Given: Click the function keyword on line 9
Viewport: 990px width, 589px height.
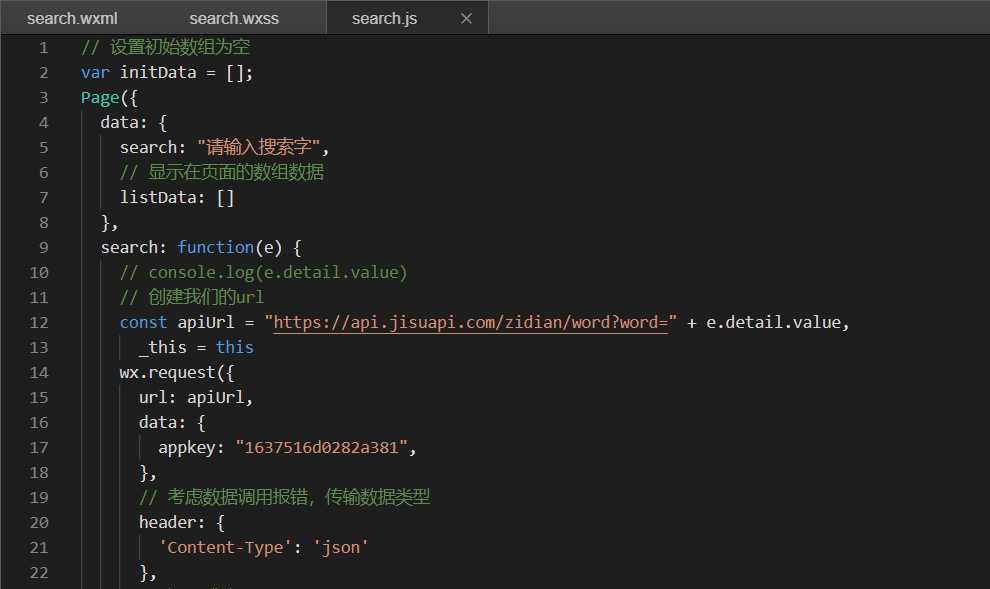Looking at the screenshot, I should coord(215,247).
